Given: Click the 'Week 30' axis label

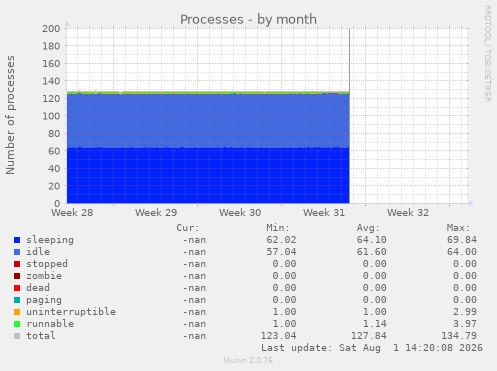Looking at the screenshot, I should point(240,213).
